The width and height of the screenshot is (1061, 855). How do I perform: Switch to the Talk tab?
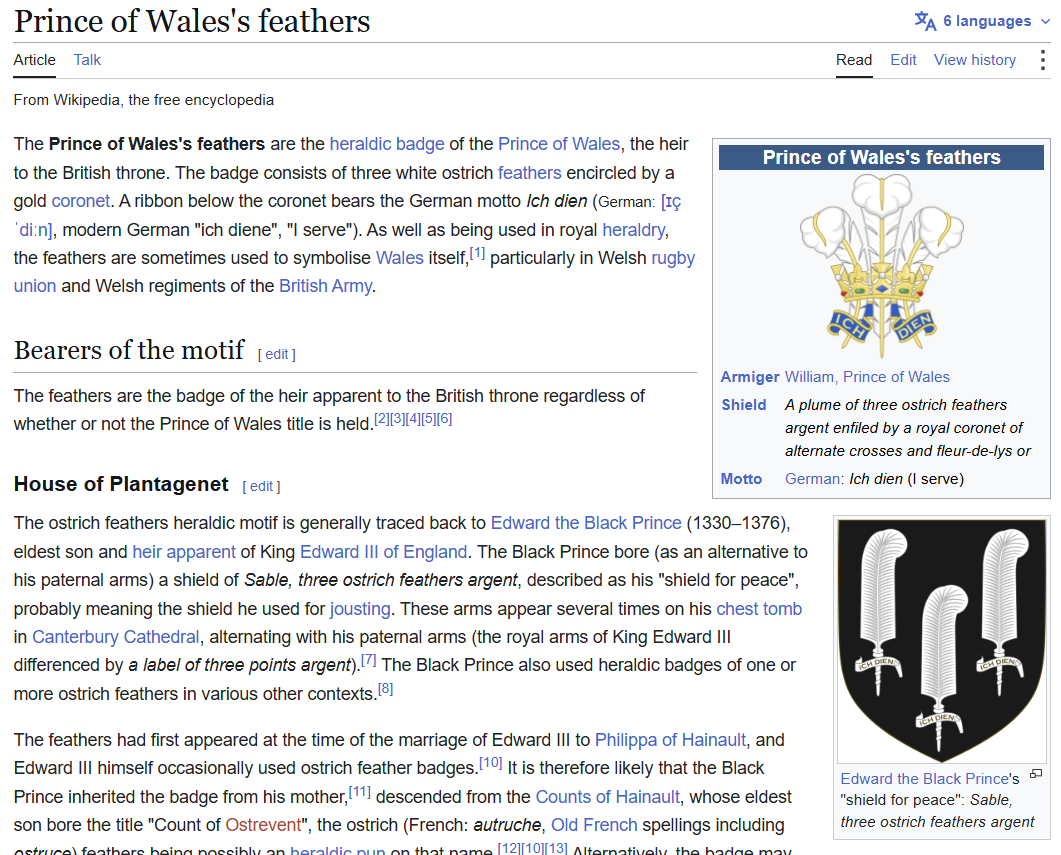click(x=87, y=60)
